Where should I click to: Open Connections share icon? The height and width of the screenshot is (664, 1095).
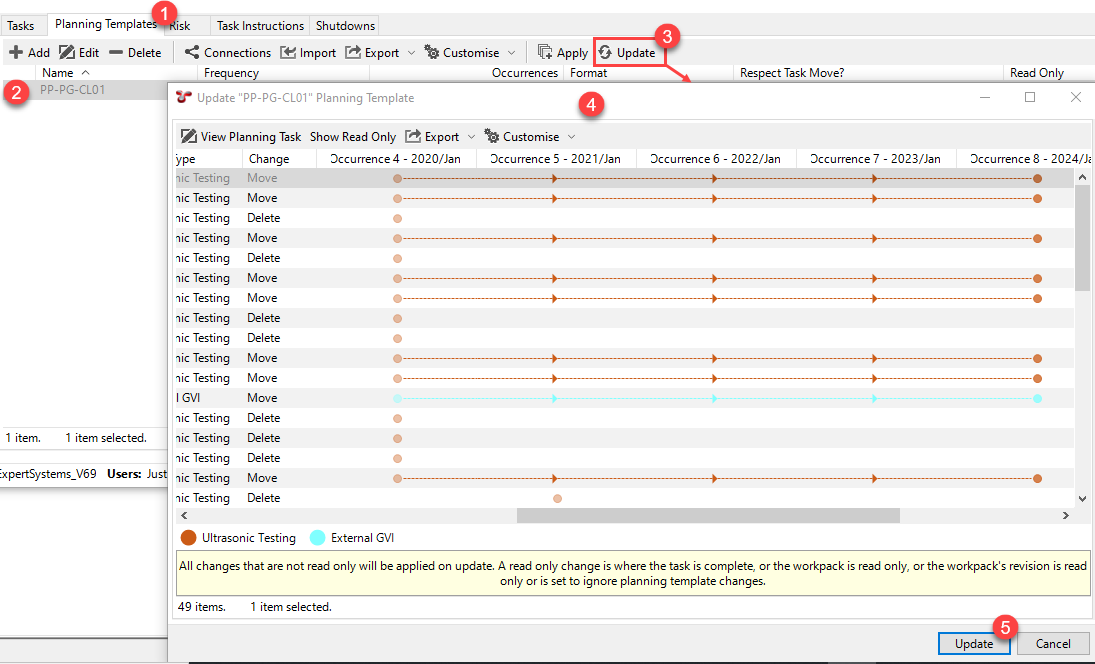click(191, 52)
